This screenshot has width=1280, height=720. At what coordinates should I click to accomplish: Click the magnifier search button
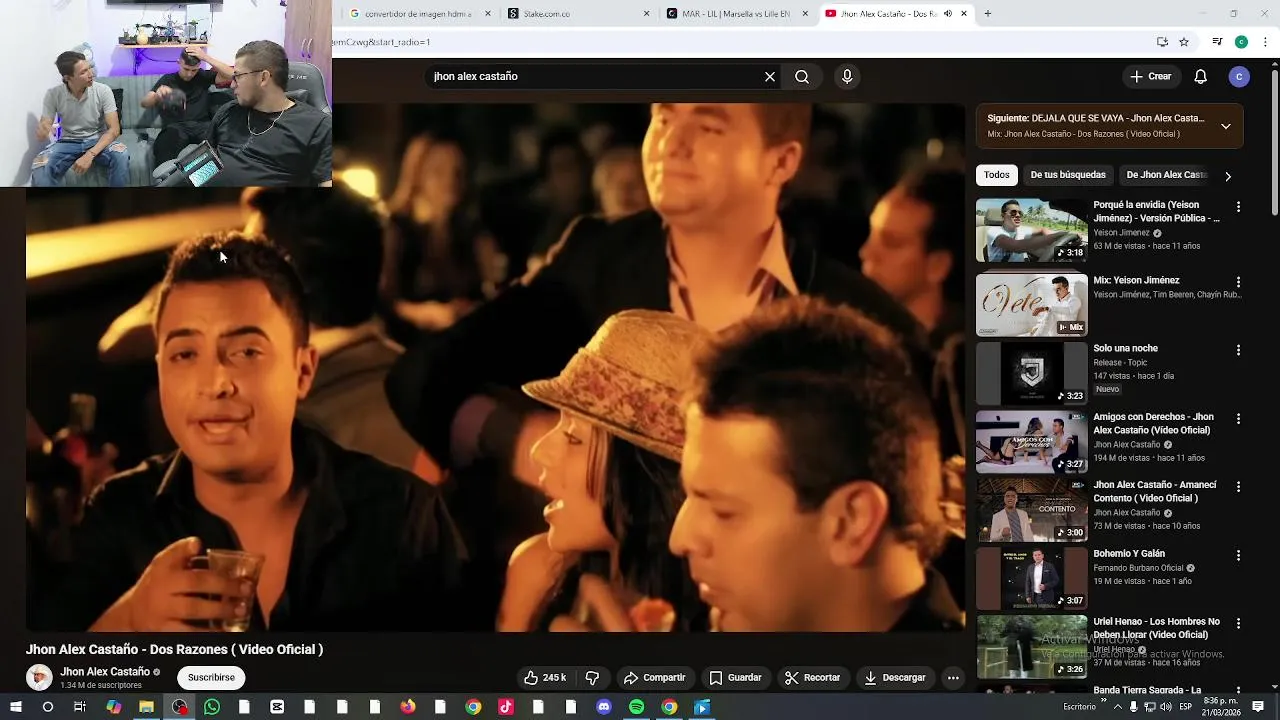tap(802, 77)
